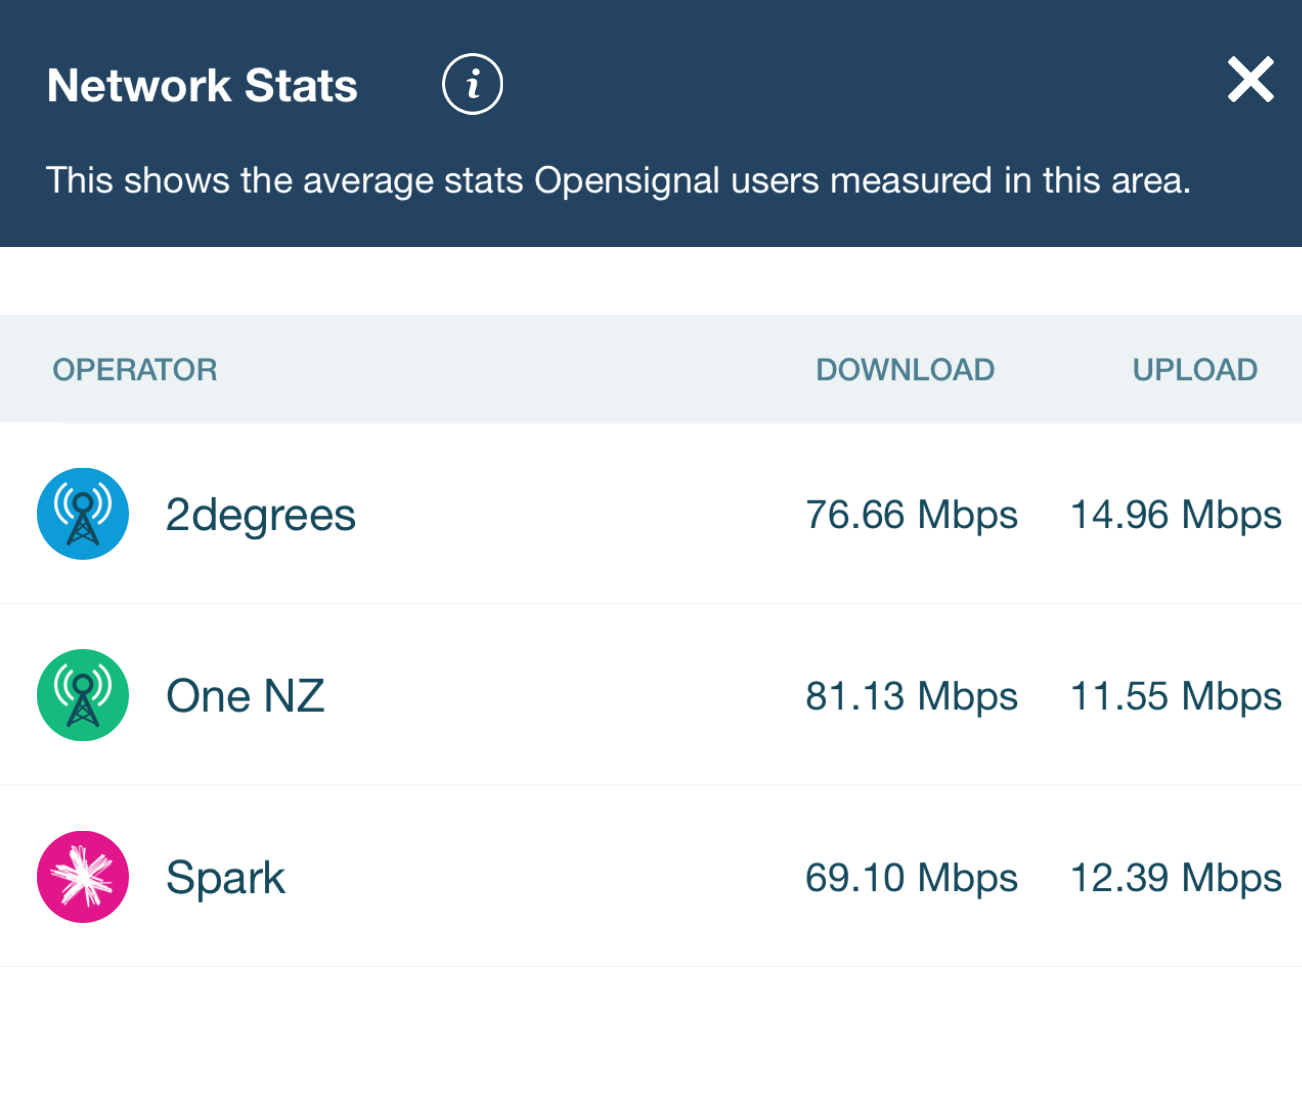Select the 2degrees operator name
The height and width of the screenshot is (1104, 1302).
pos(260,515)
